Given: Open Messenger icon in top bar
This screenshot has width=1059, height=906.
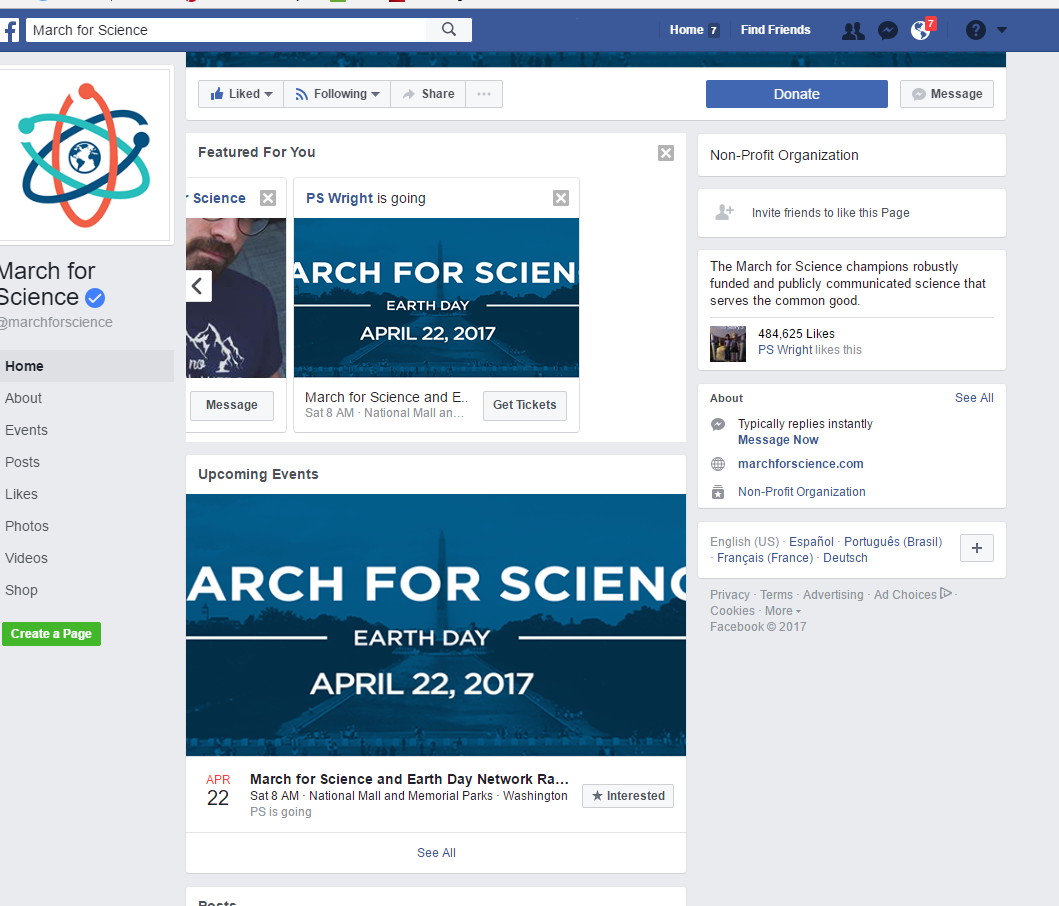Looking at the screenshot, I should (x=887, y=30).
